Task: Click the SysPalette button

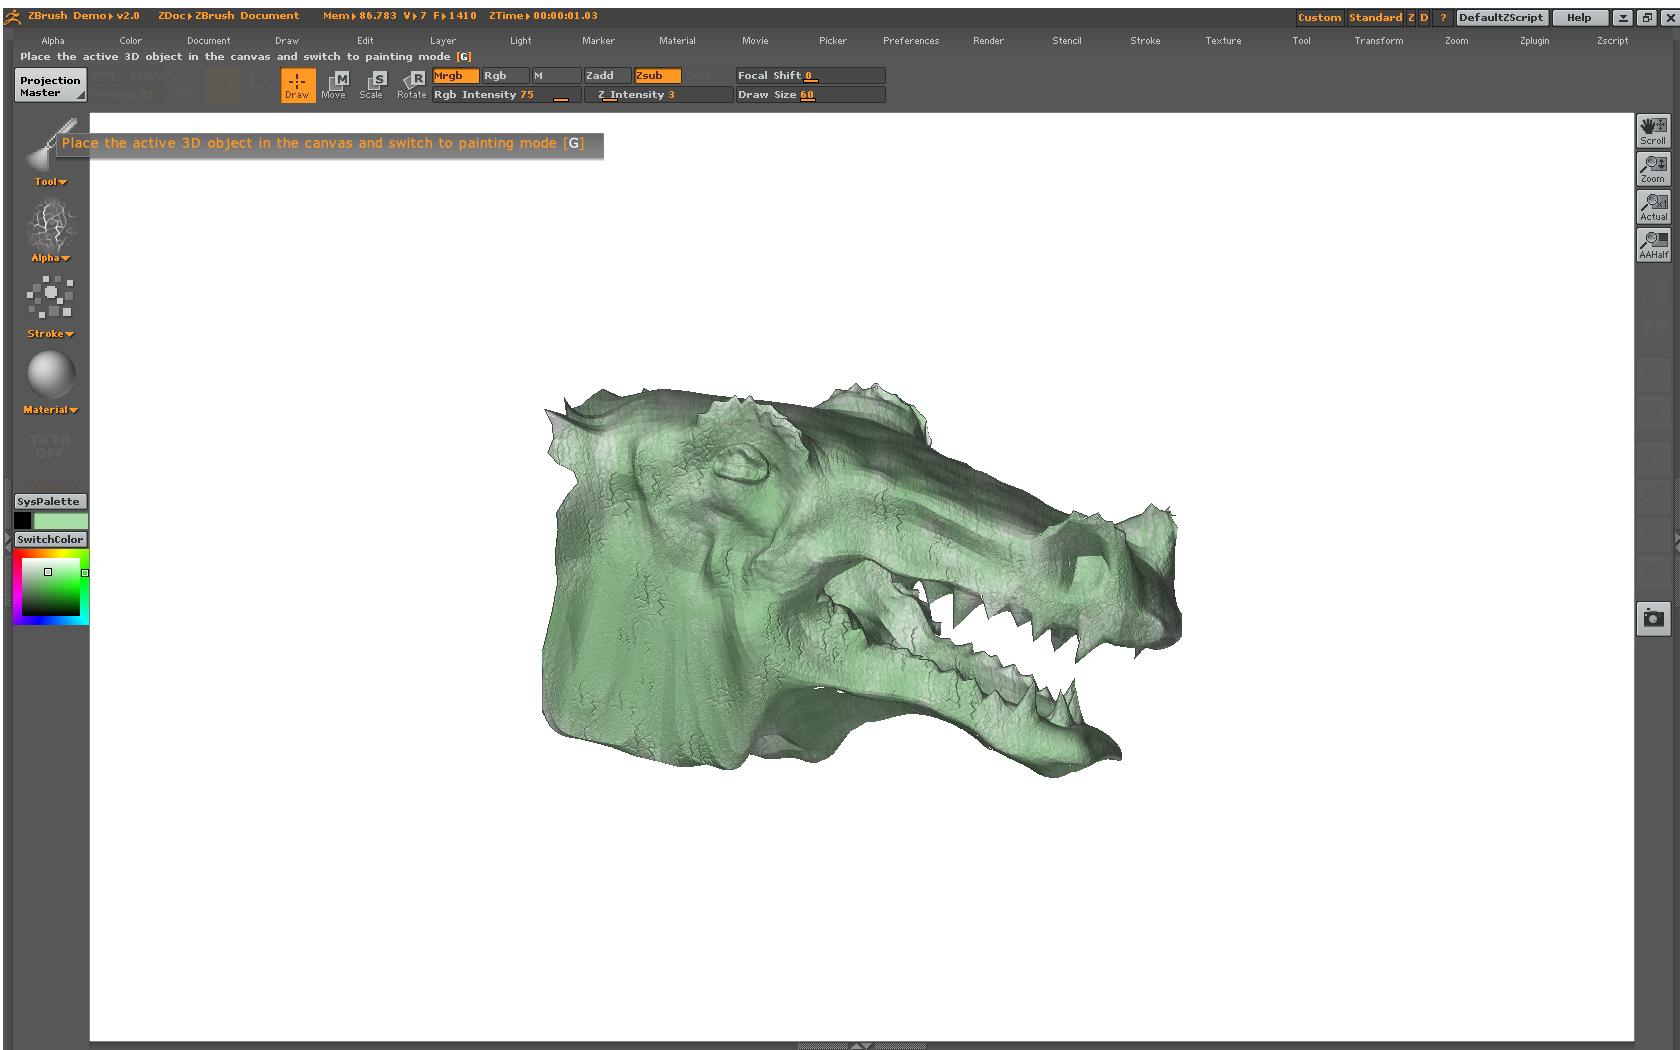Action: pyautogui.click(x=50, y=502)
